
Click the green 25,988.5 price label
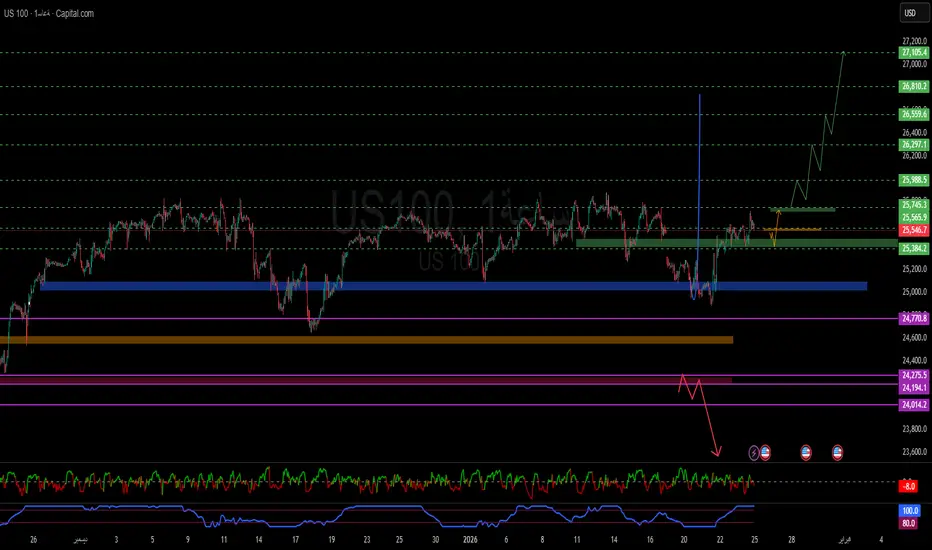(x=914, y=180)
